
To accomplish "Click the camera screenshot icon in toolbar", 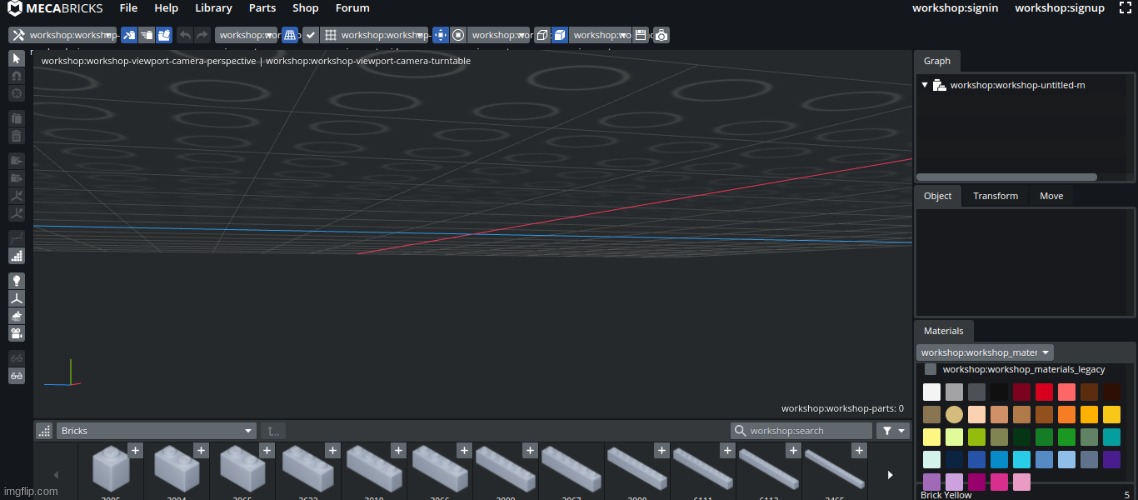I will pos(661,35).
